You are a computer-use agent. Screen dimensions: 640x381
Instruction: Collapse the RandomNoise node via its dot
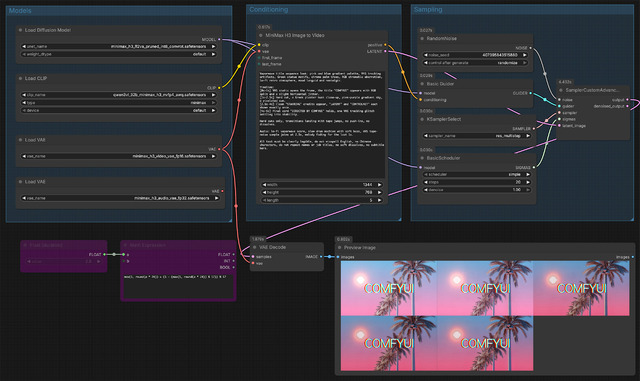422,39
